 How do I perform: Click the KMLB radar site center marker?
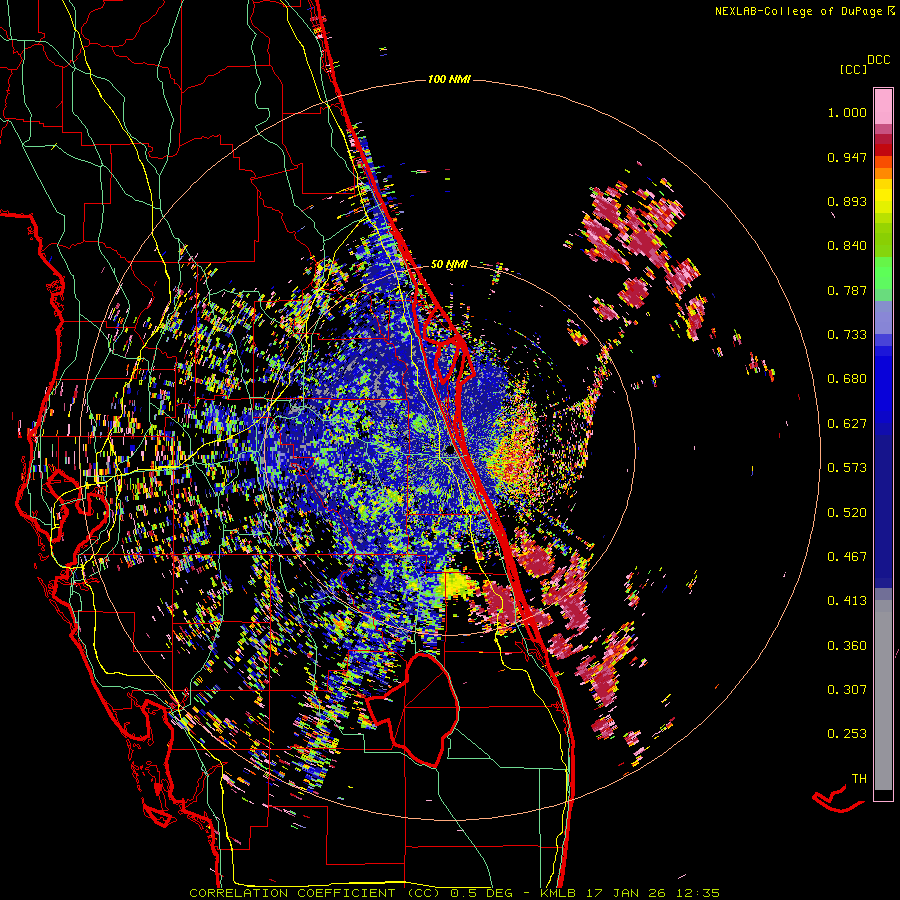click(449, 451)
